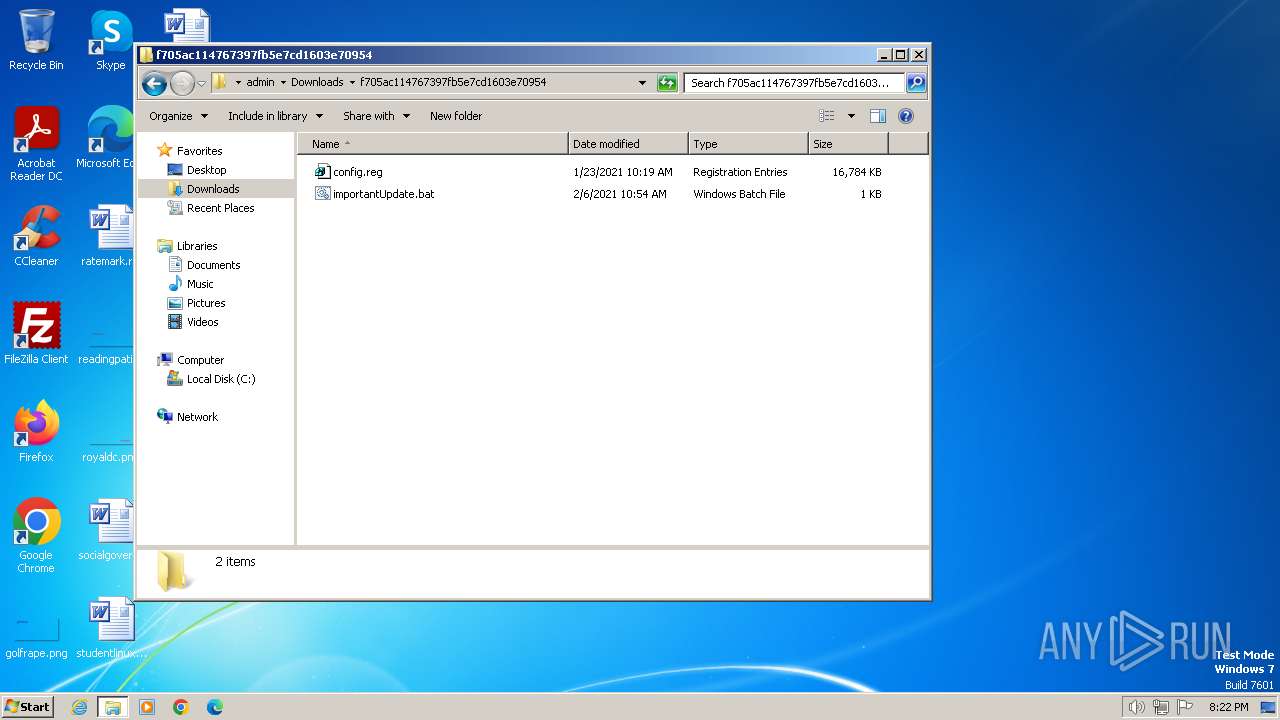Viewport: 1280px width, 720px height.
Task: Select Local Disk (C:) in navigation pane
Action: click(221, 379)
